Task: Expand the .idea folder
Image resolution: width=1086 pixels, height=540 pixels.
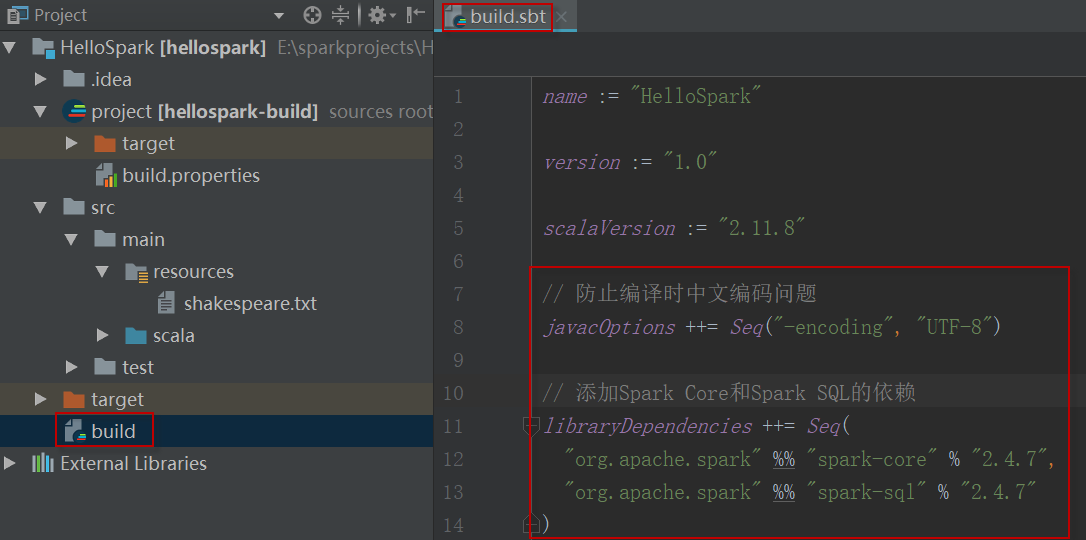Action: [40, 79]
